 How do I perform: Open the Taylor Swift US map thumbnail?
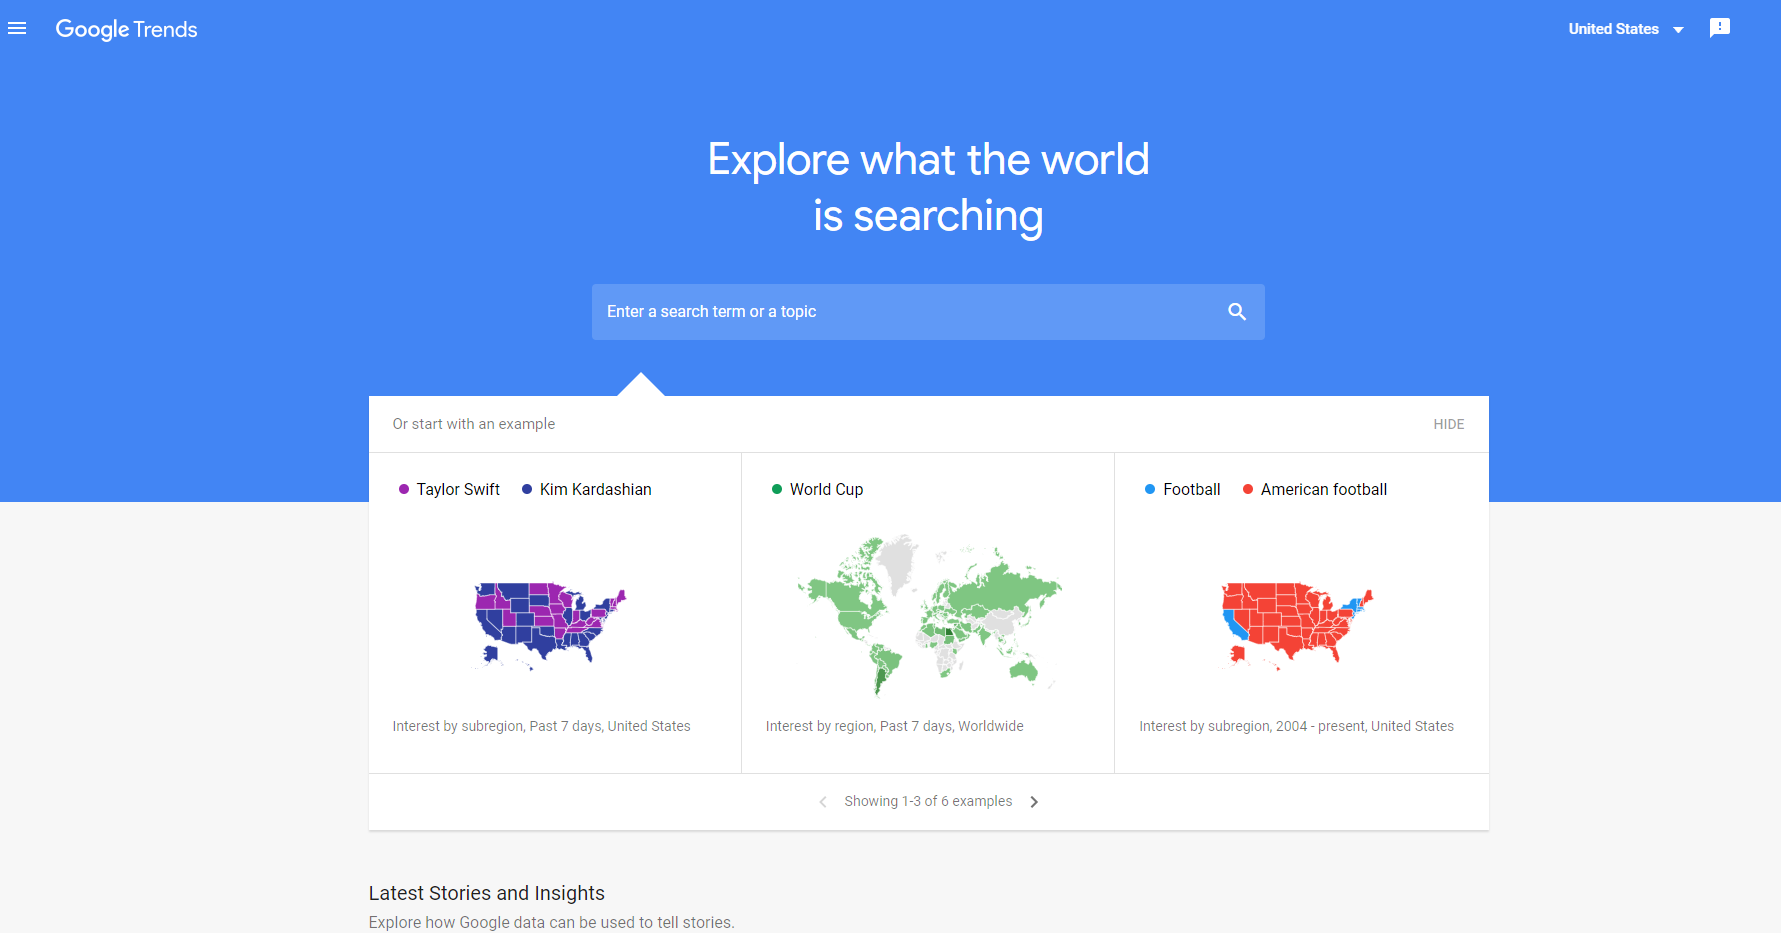coord(550,625)
